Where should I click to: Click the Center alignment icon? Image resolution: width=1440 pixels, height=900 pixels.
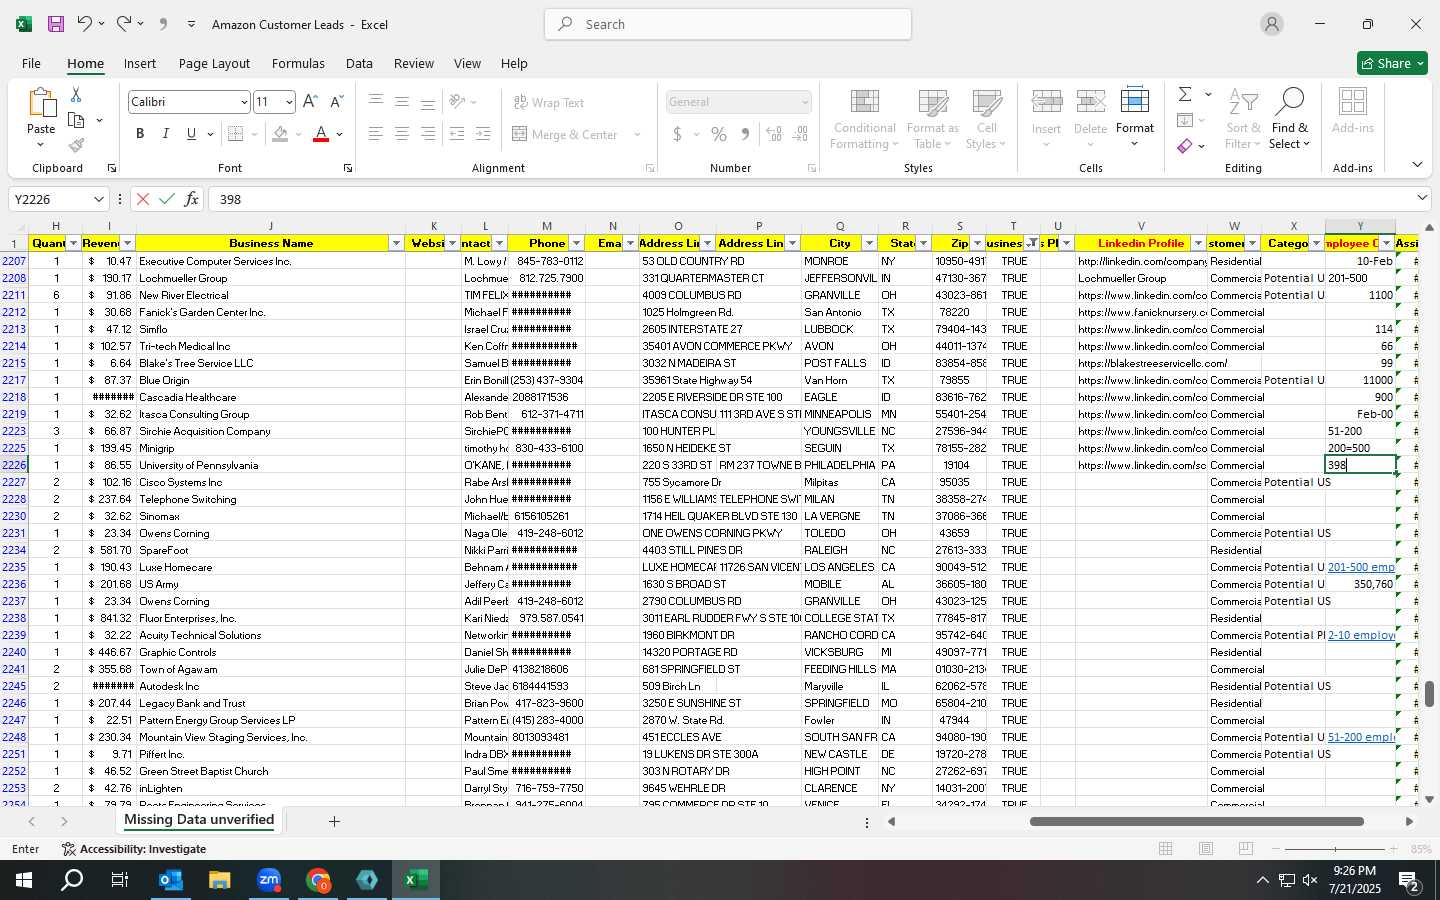[x=401, y=134]
